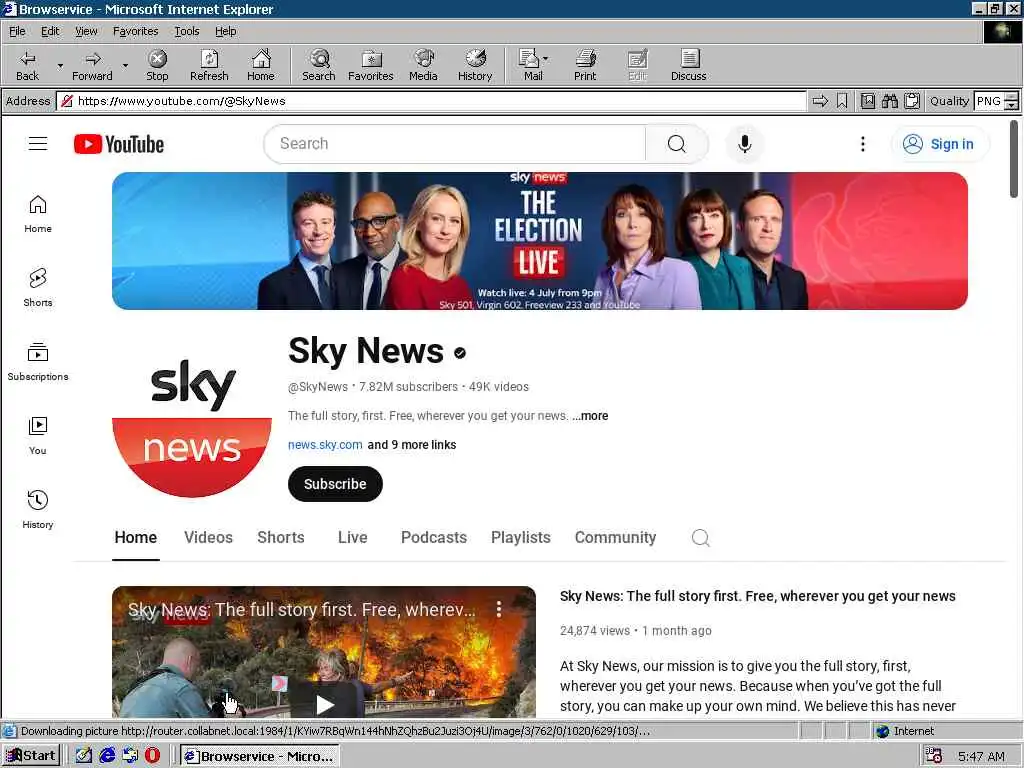Switch to the Podcasts channel tab

434,537
